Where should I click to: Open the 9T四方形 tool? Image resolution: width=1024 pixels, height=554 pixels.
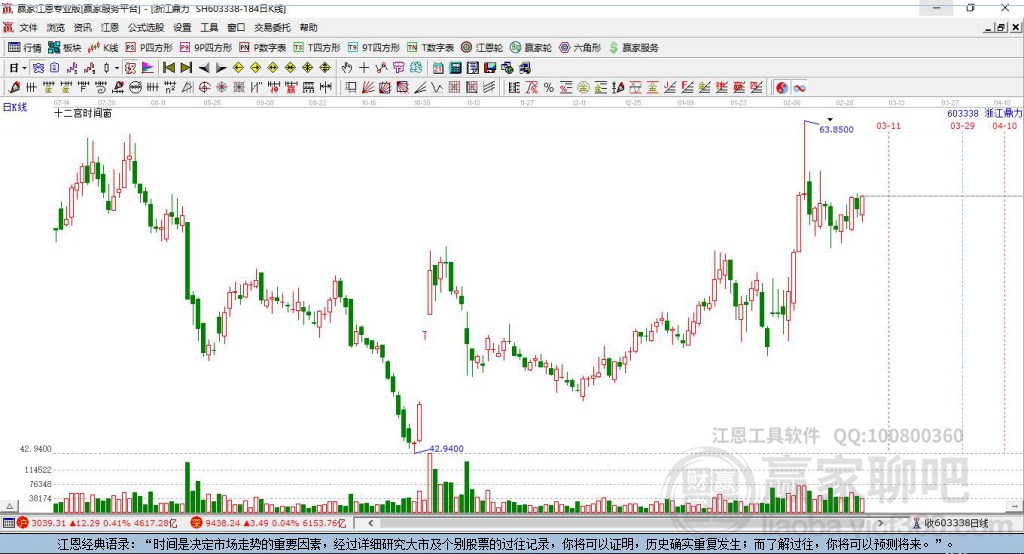(374, 48)
